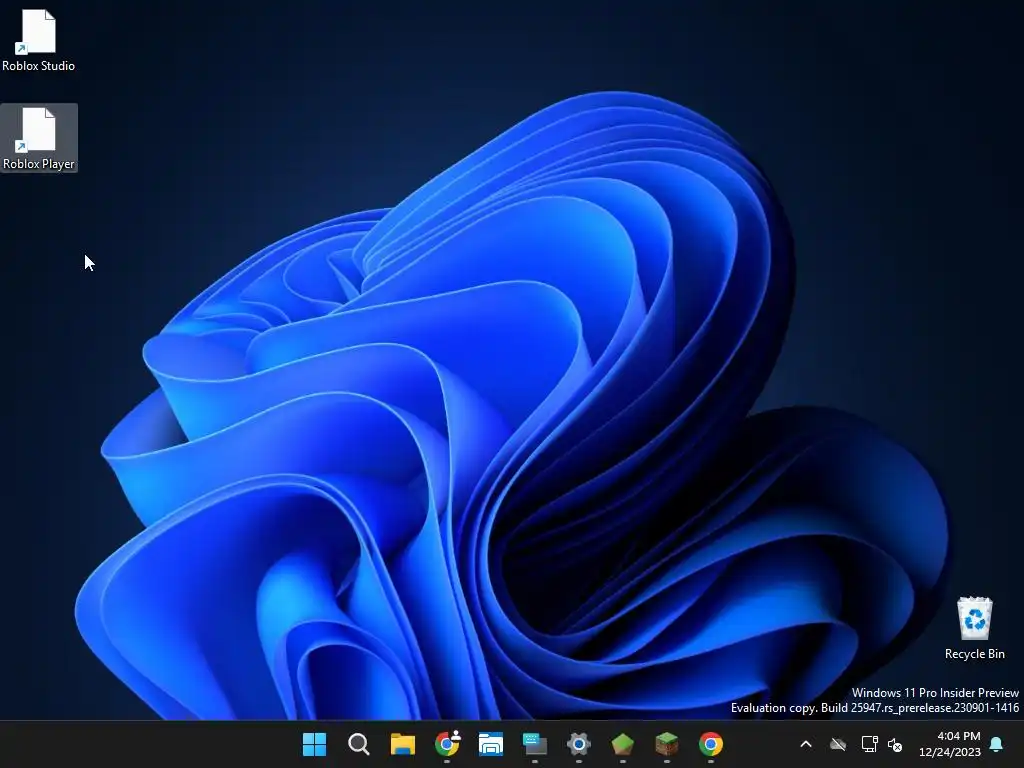This screenshot has height=768, width=1024.
Task: Open the Minecraft grass block icon
Action: [667, 744]
